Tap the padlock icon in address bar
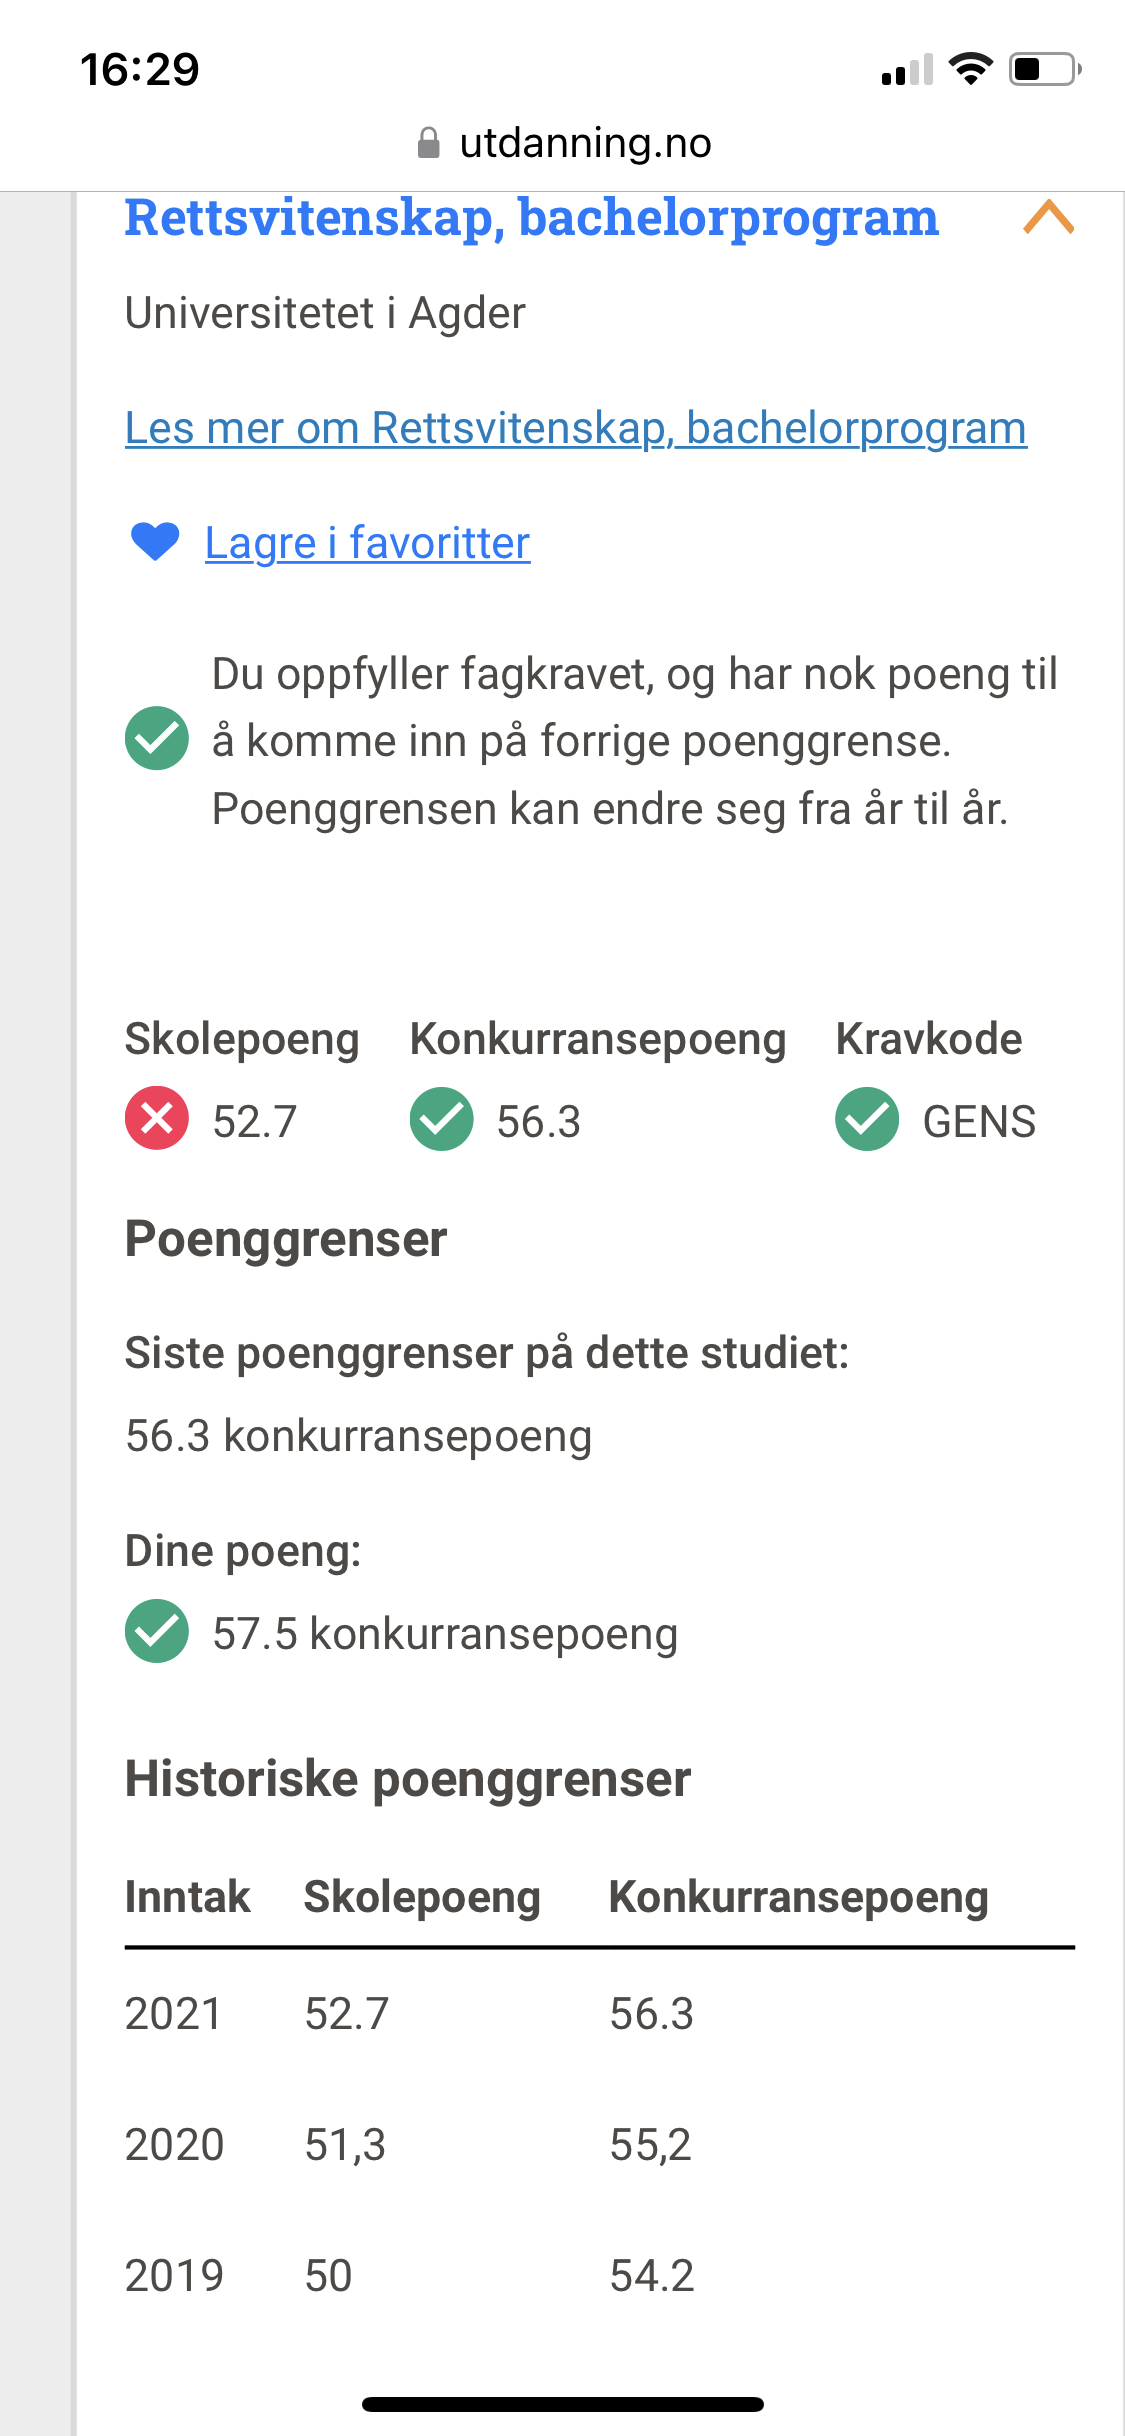 coord(428,143)
